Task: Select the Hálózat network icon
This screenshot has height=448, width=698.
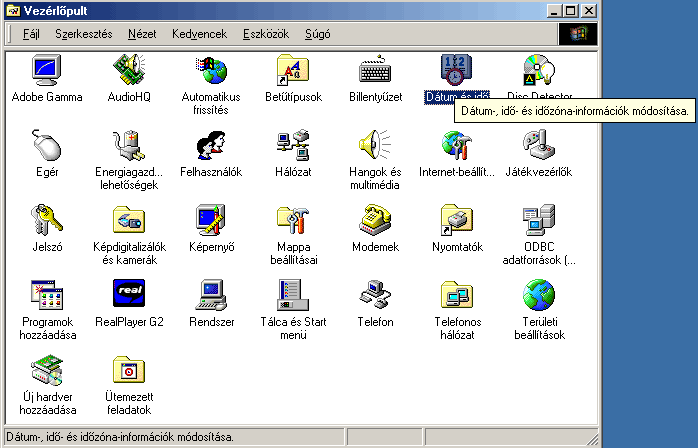Action: coord(293,146)
